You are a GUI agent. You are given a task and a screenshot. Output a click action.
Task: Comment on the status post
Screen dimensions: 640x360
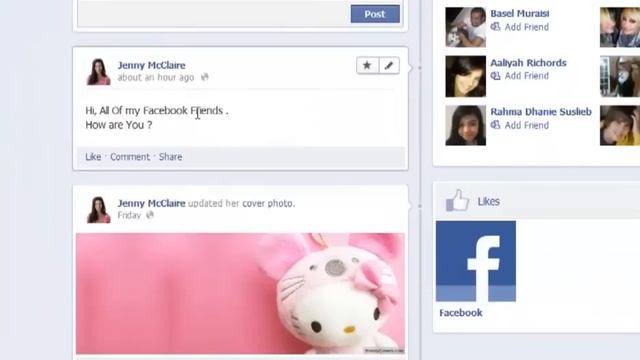tap(130, 157)
